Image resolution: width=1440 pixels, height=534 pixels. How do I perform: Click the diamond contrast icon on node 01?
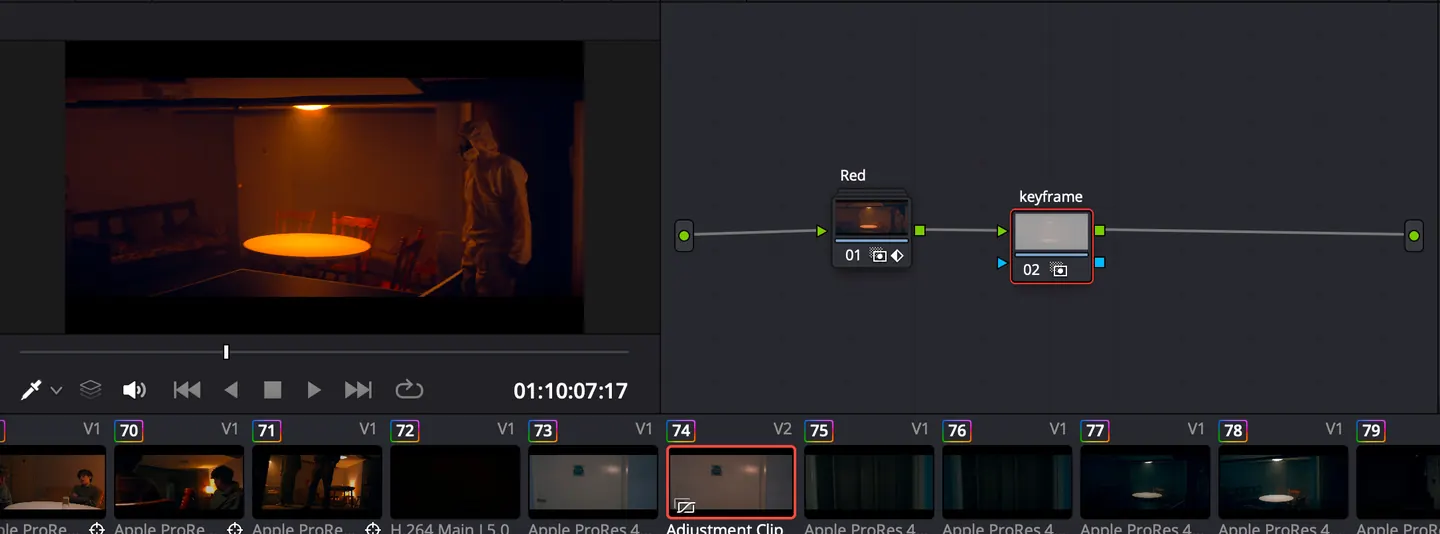[x=897, y=255]
